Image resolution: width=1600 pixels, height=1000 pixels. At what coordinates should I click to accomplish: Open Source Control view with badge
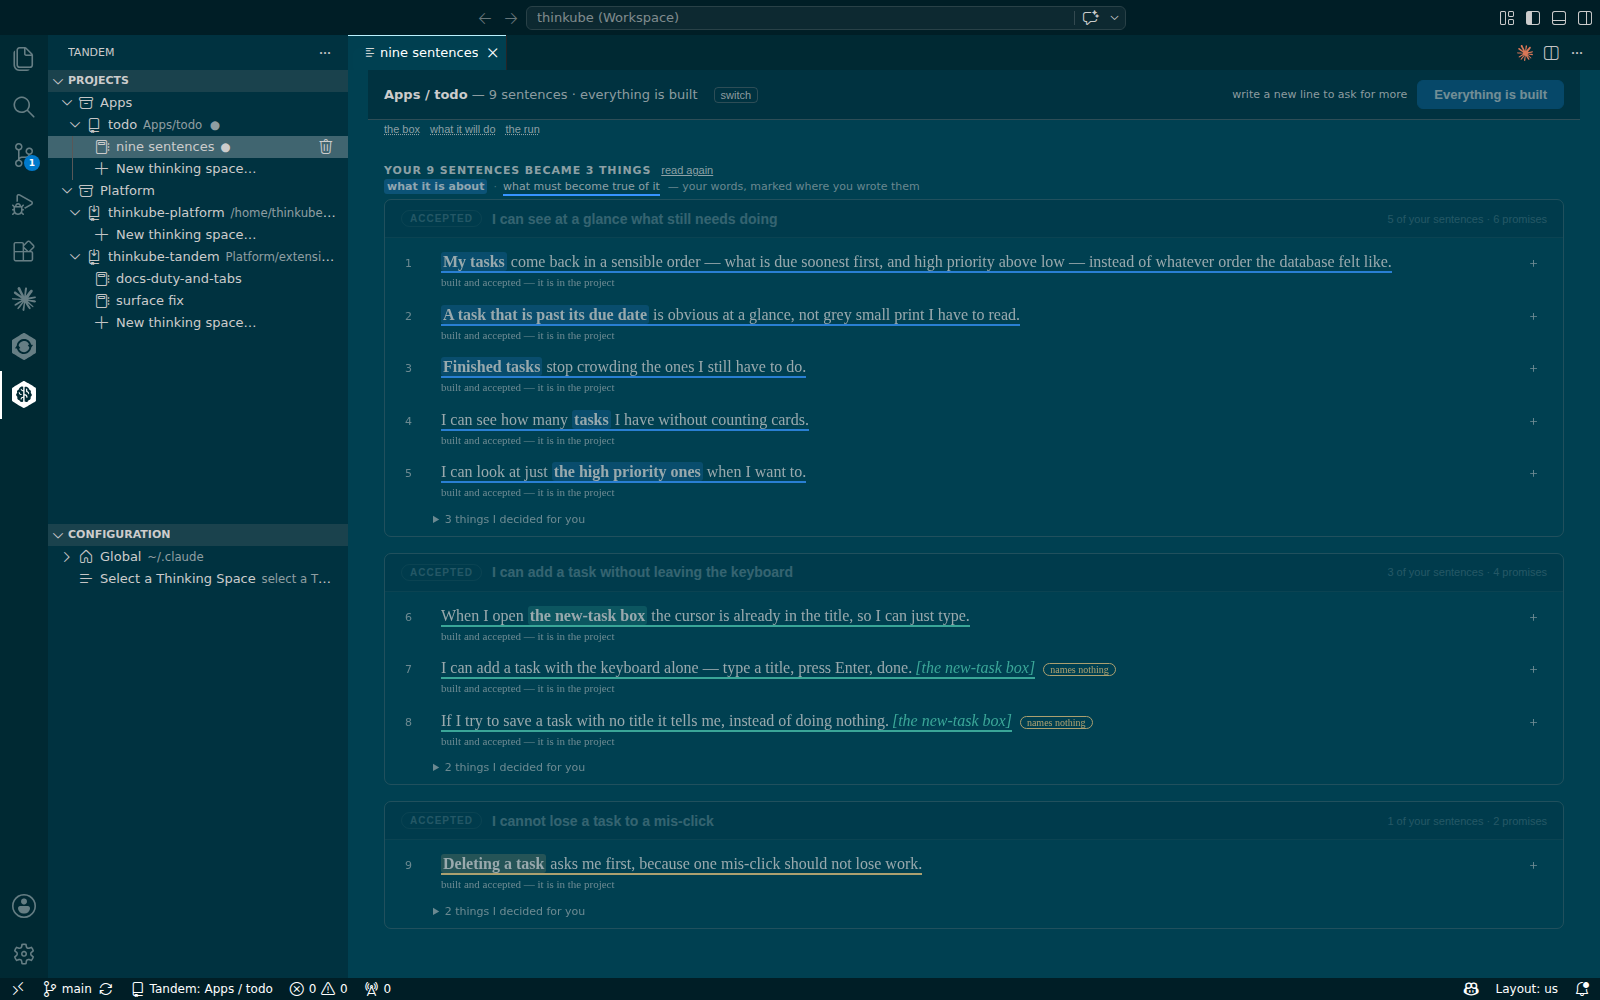[x=24, y=155]
